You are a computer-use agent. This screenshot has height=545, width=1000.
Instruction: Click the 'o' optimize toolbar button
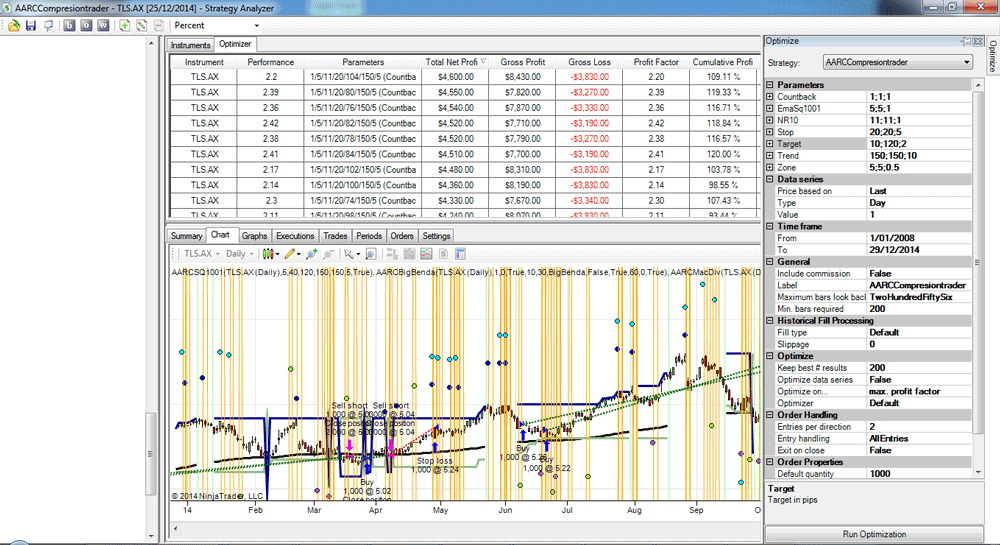coord(86,25)
